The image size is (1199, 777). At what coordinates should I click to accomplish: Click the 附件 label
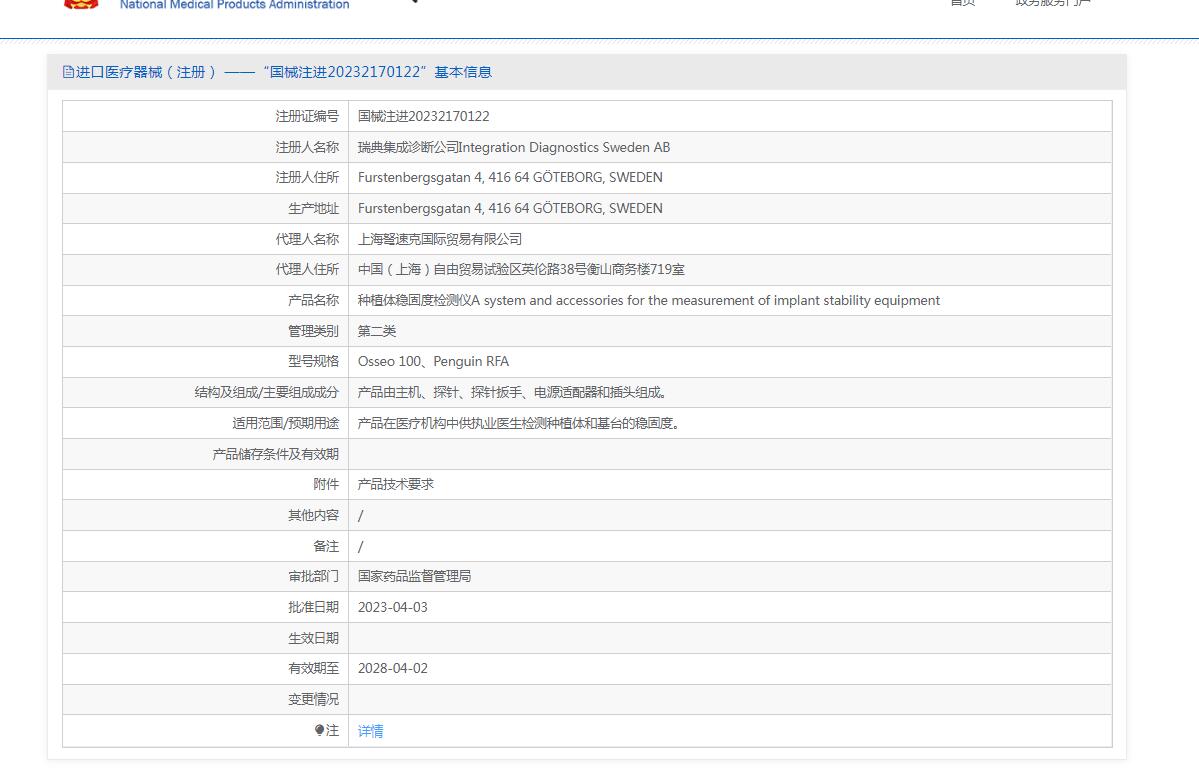coord(326,484)
